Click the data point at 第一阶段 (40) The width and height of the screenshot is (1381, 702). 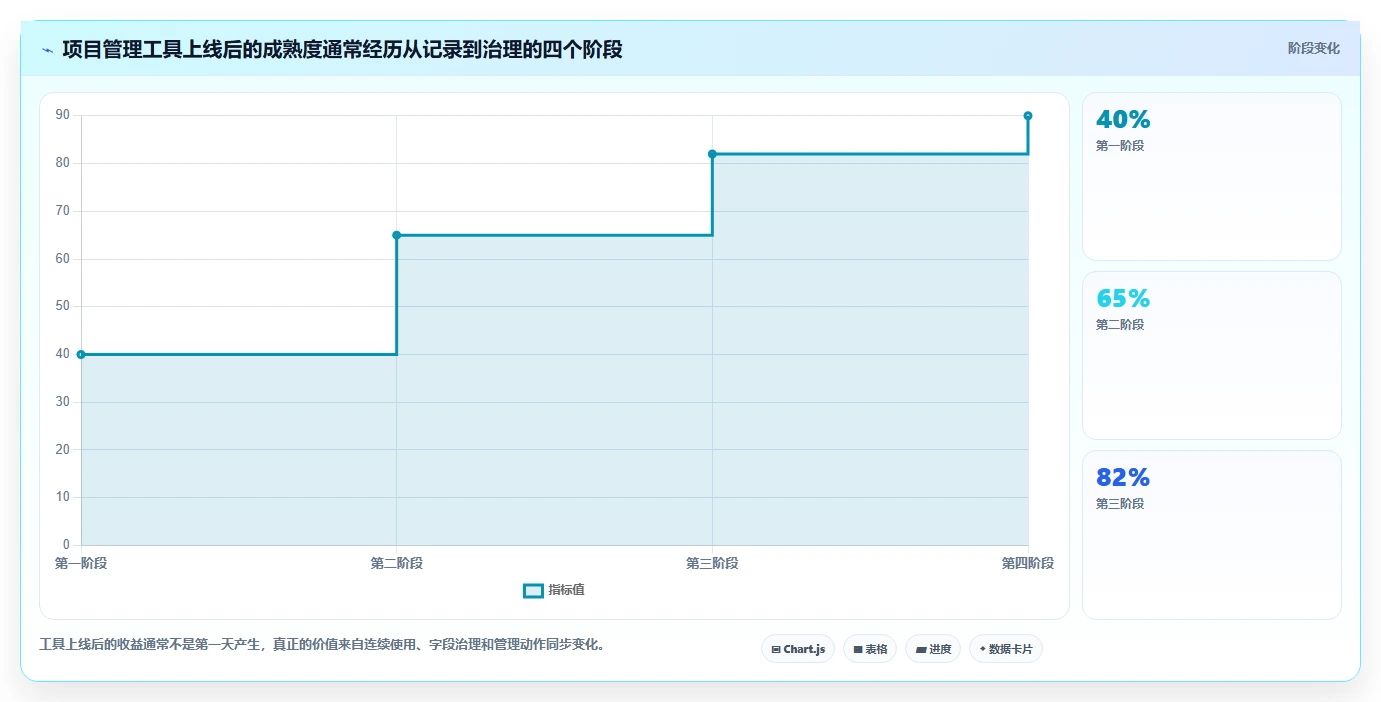(81, 354)
